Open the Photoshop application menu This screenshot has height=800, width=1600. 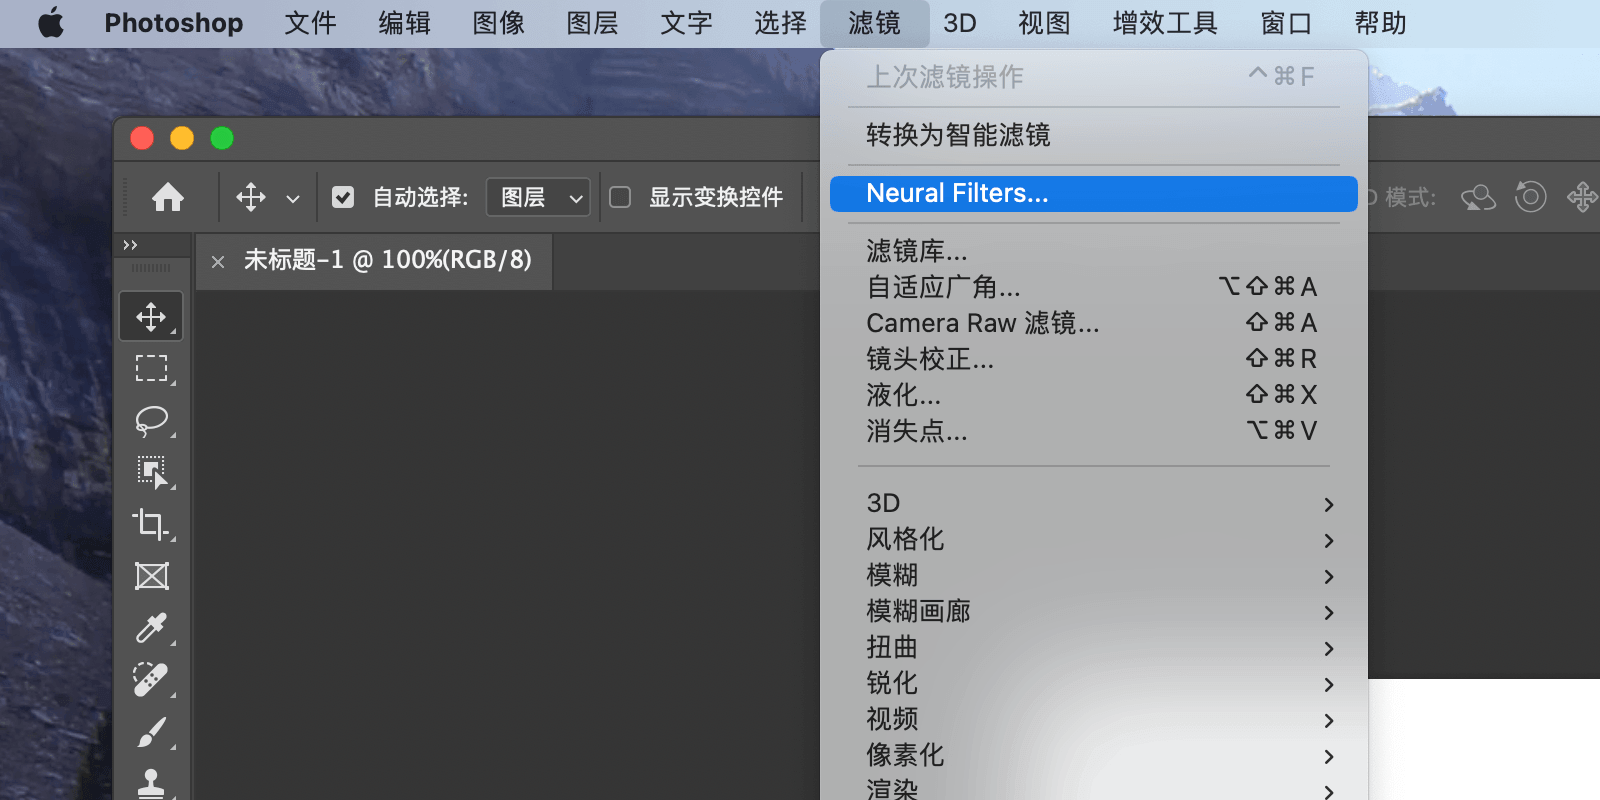click(174, 23)
